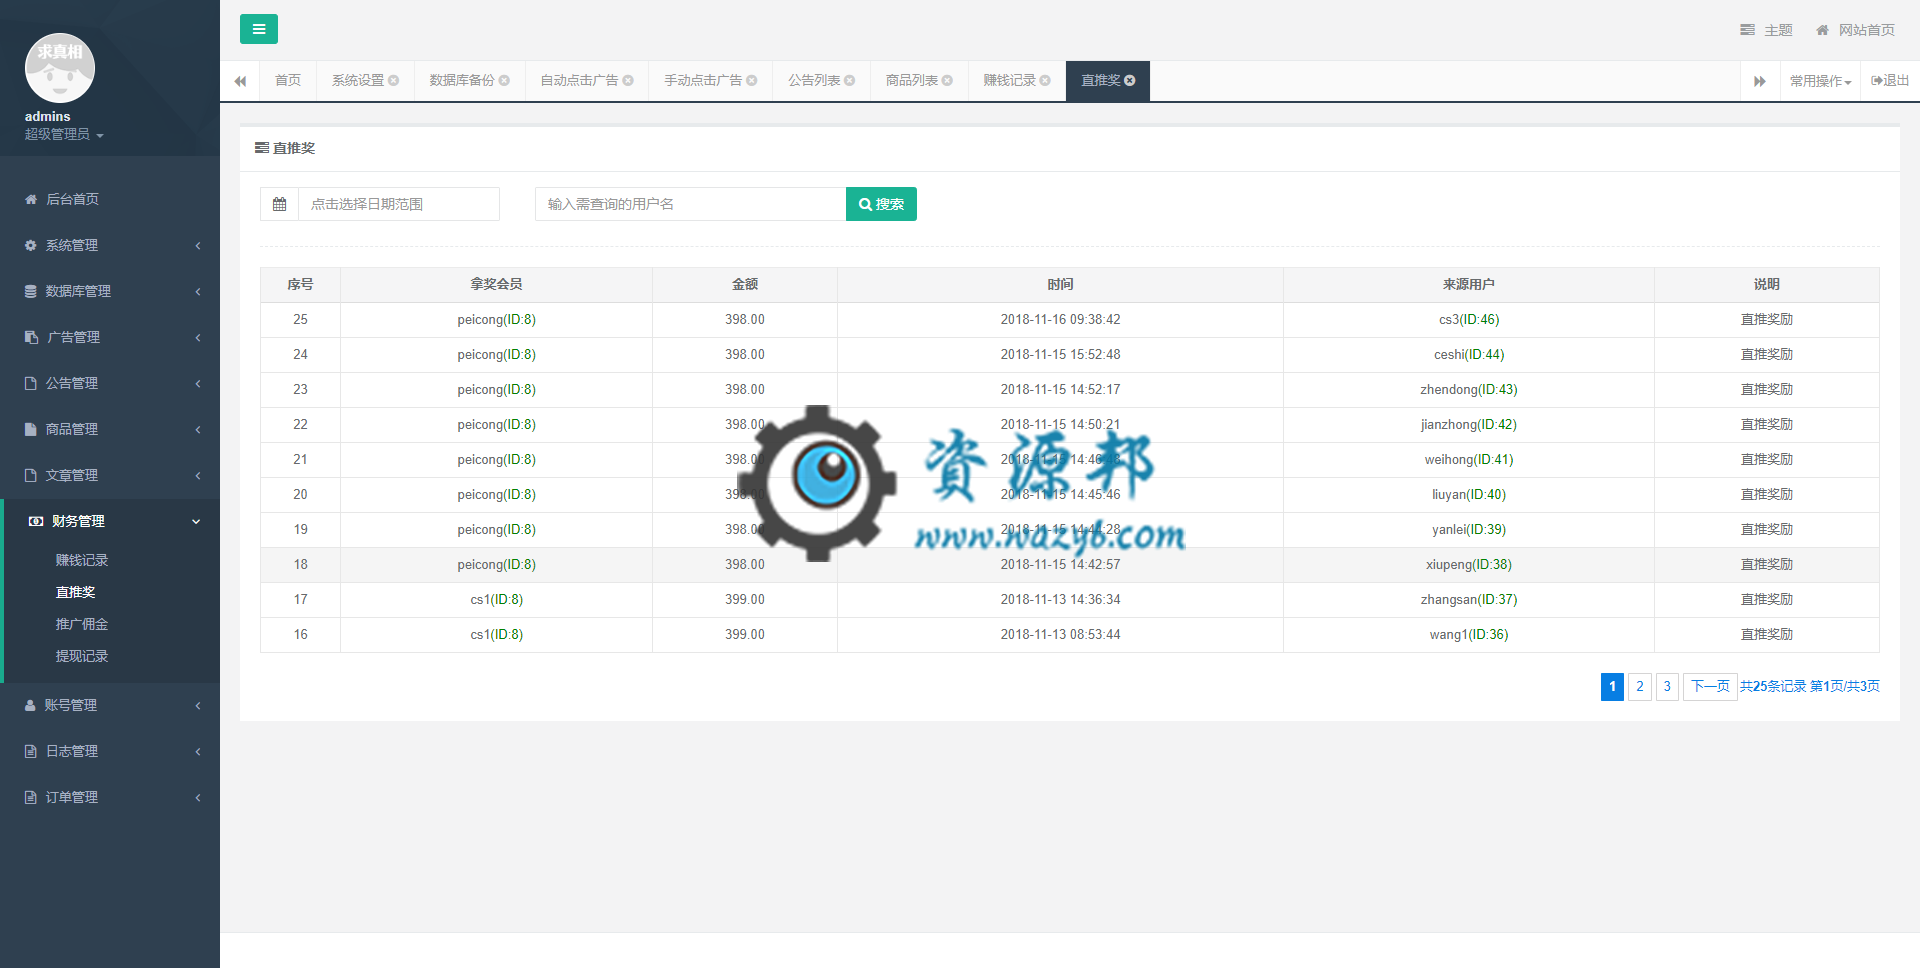The height and width of the screenshot is (968, 1920).
Task: Close the 数据库备份 tab
Action: click(504, 80)
